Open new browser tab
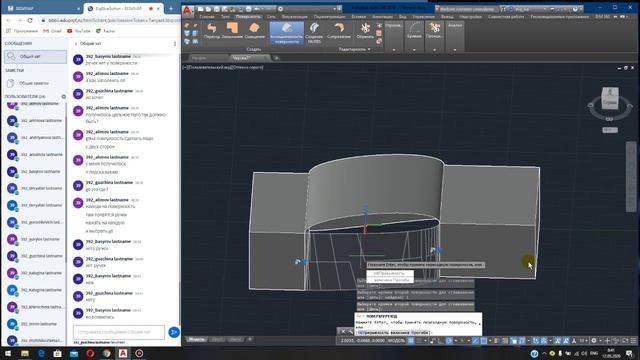640x360 pixels. point(171,8)
